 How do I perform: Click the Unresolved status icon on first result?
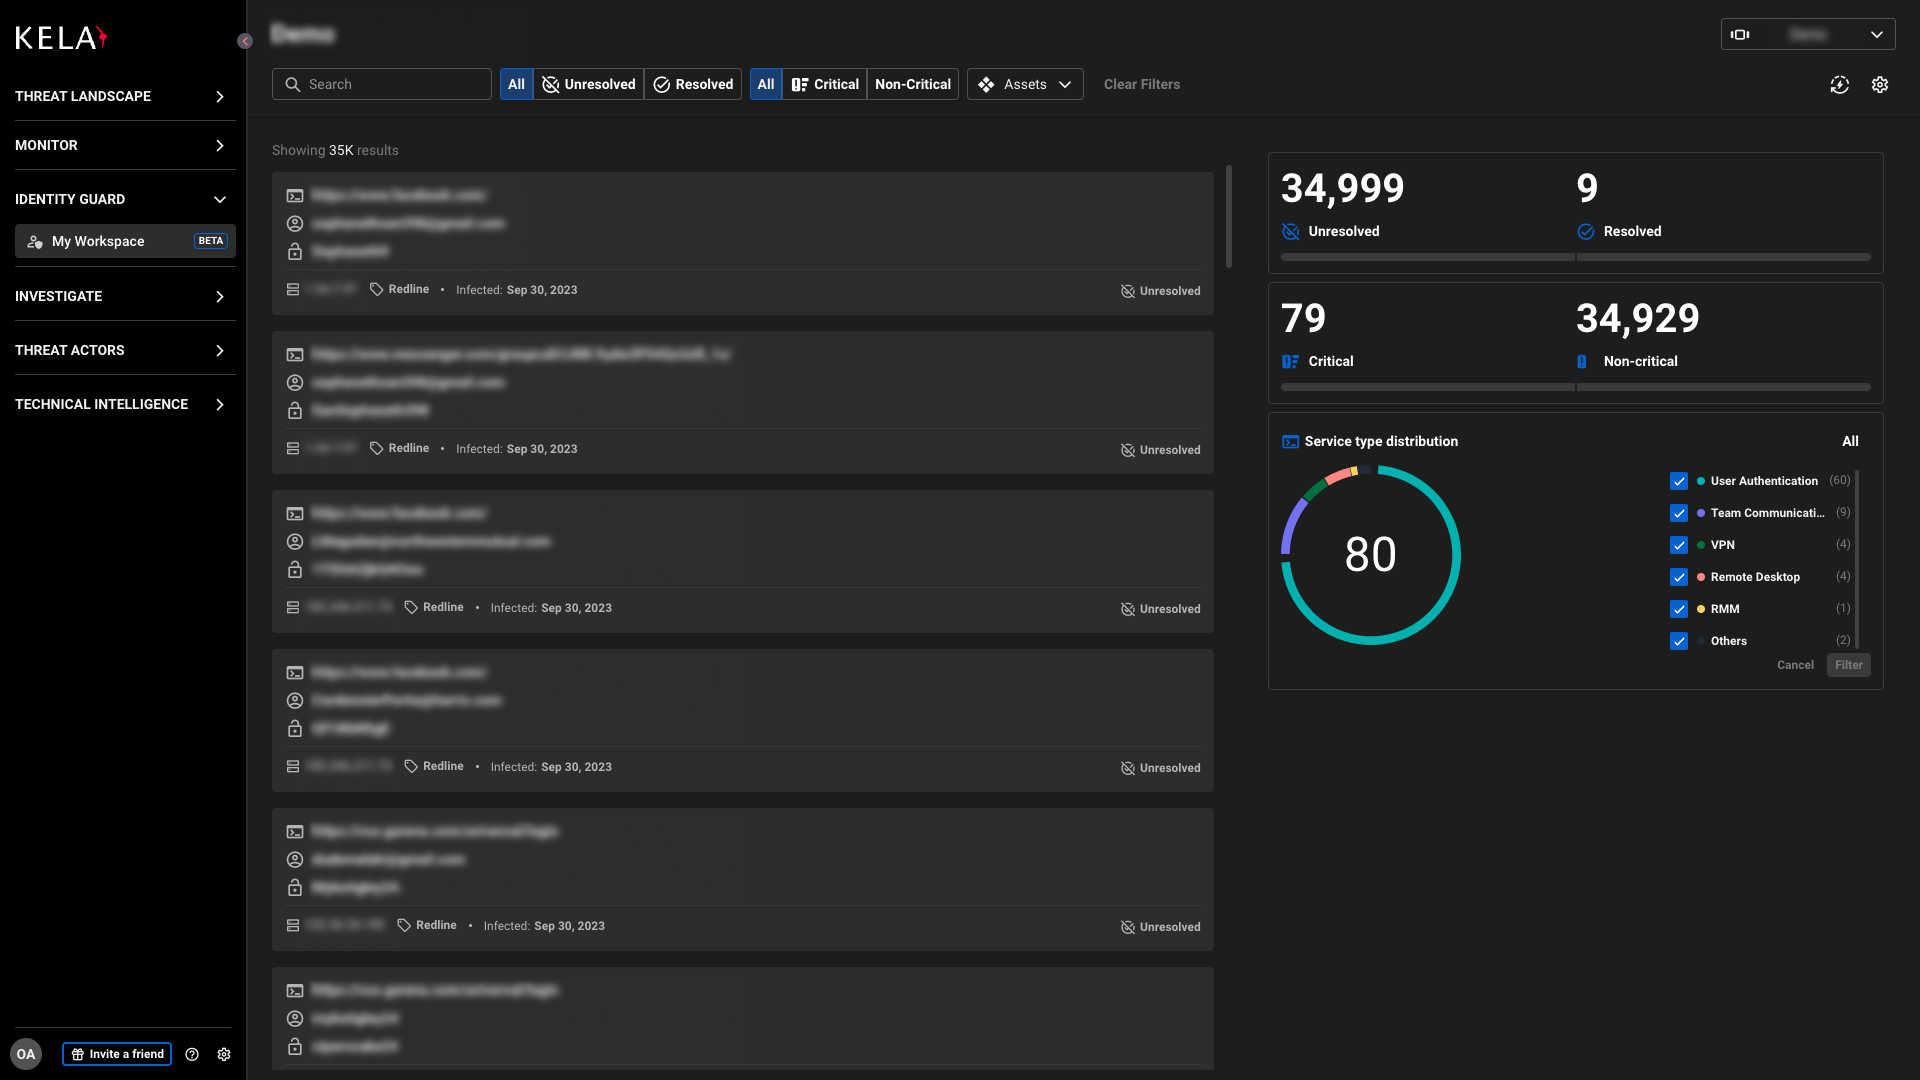(1128, 291)
